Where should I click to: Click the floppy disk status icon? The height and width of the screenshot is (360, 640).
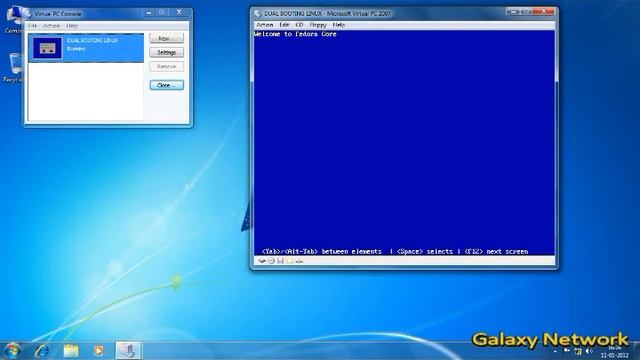(280, 261)
